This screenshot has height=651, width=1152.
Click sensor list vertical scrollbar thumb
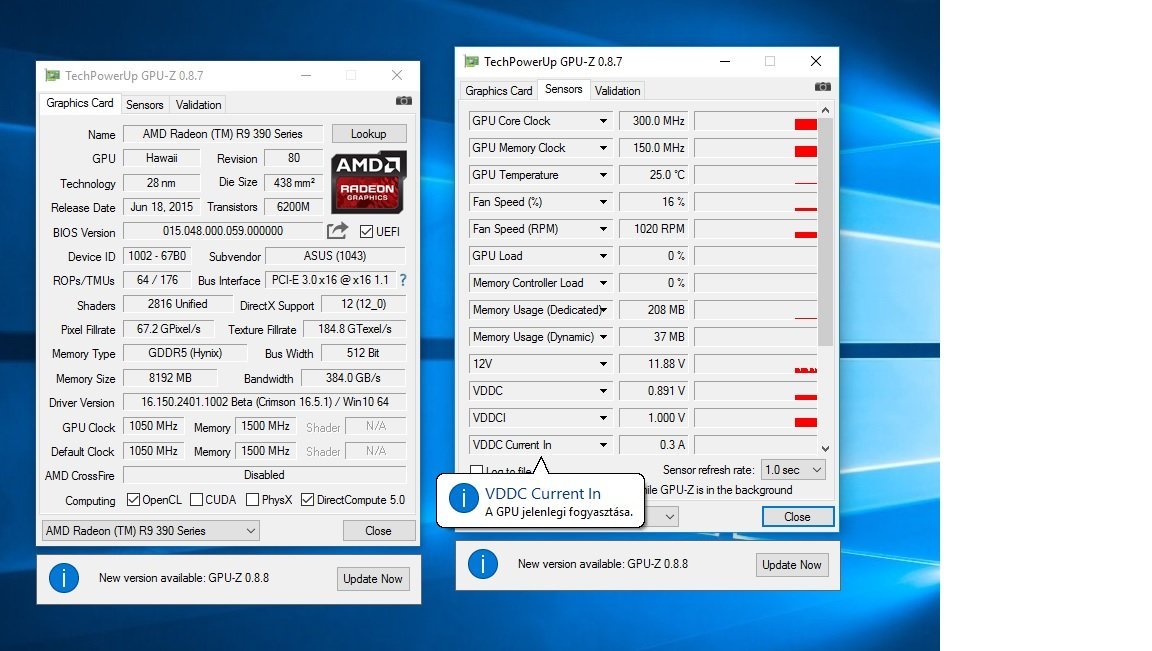click(826, 231)
